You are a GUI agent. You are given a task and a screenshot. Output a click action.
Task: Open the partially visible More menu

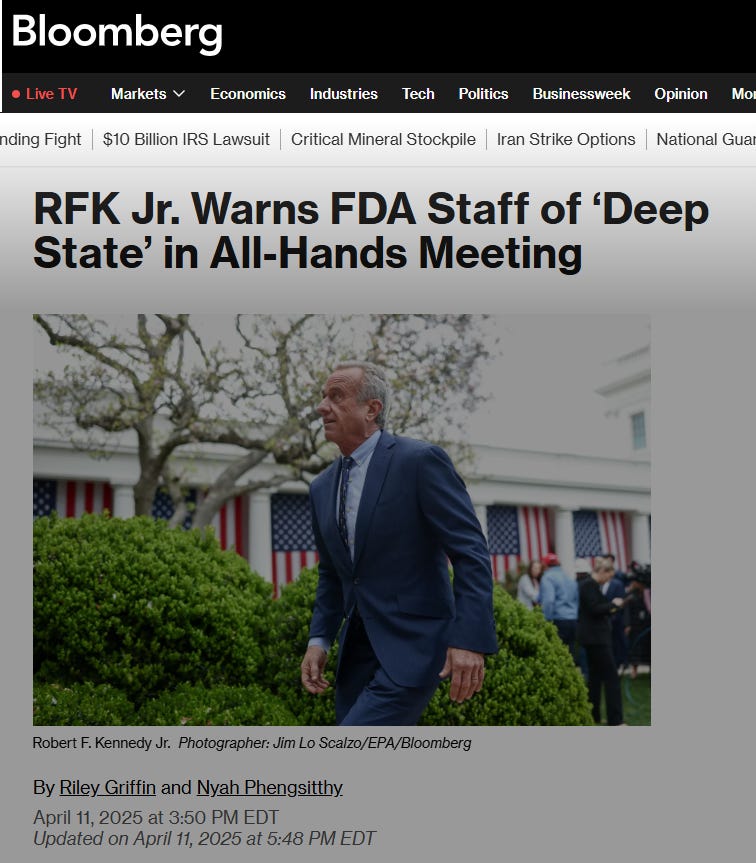coord(743,94)
